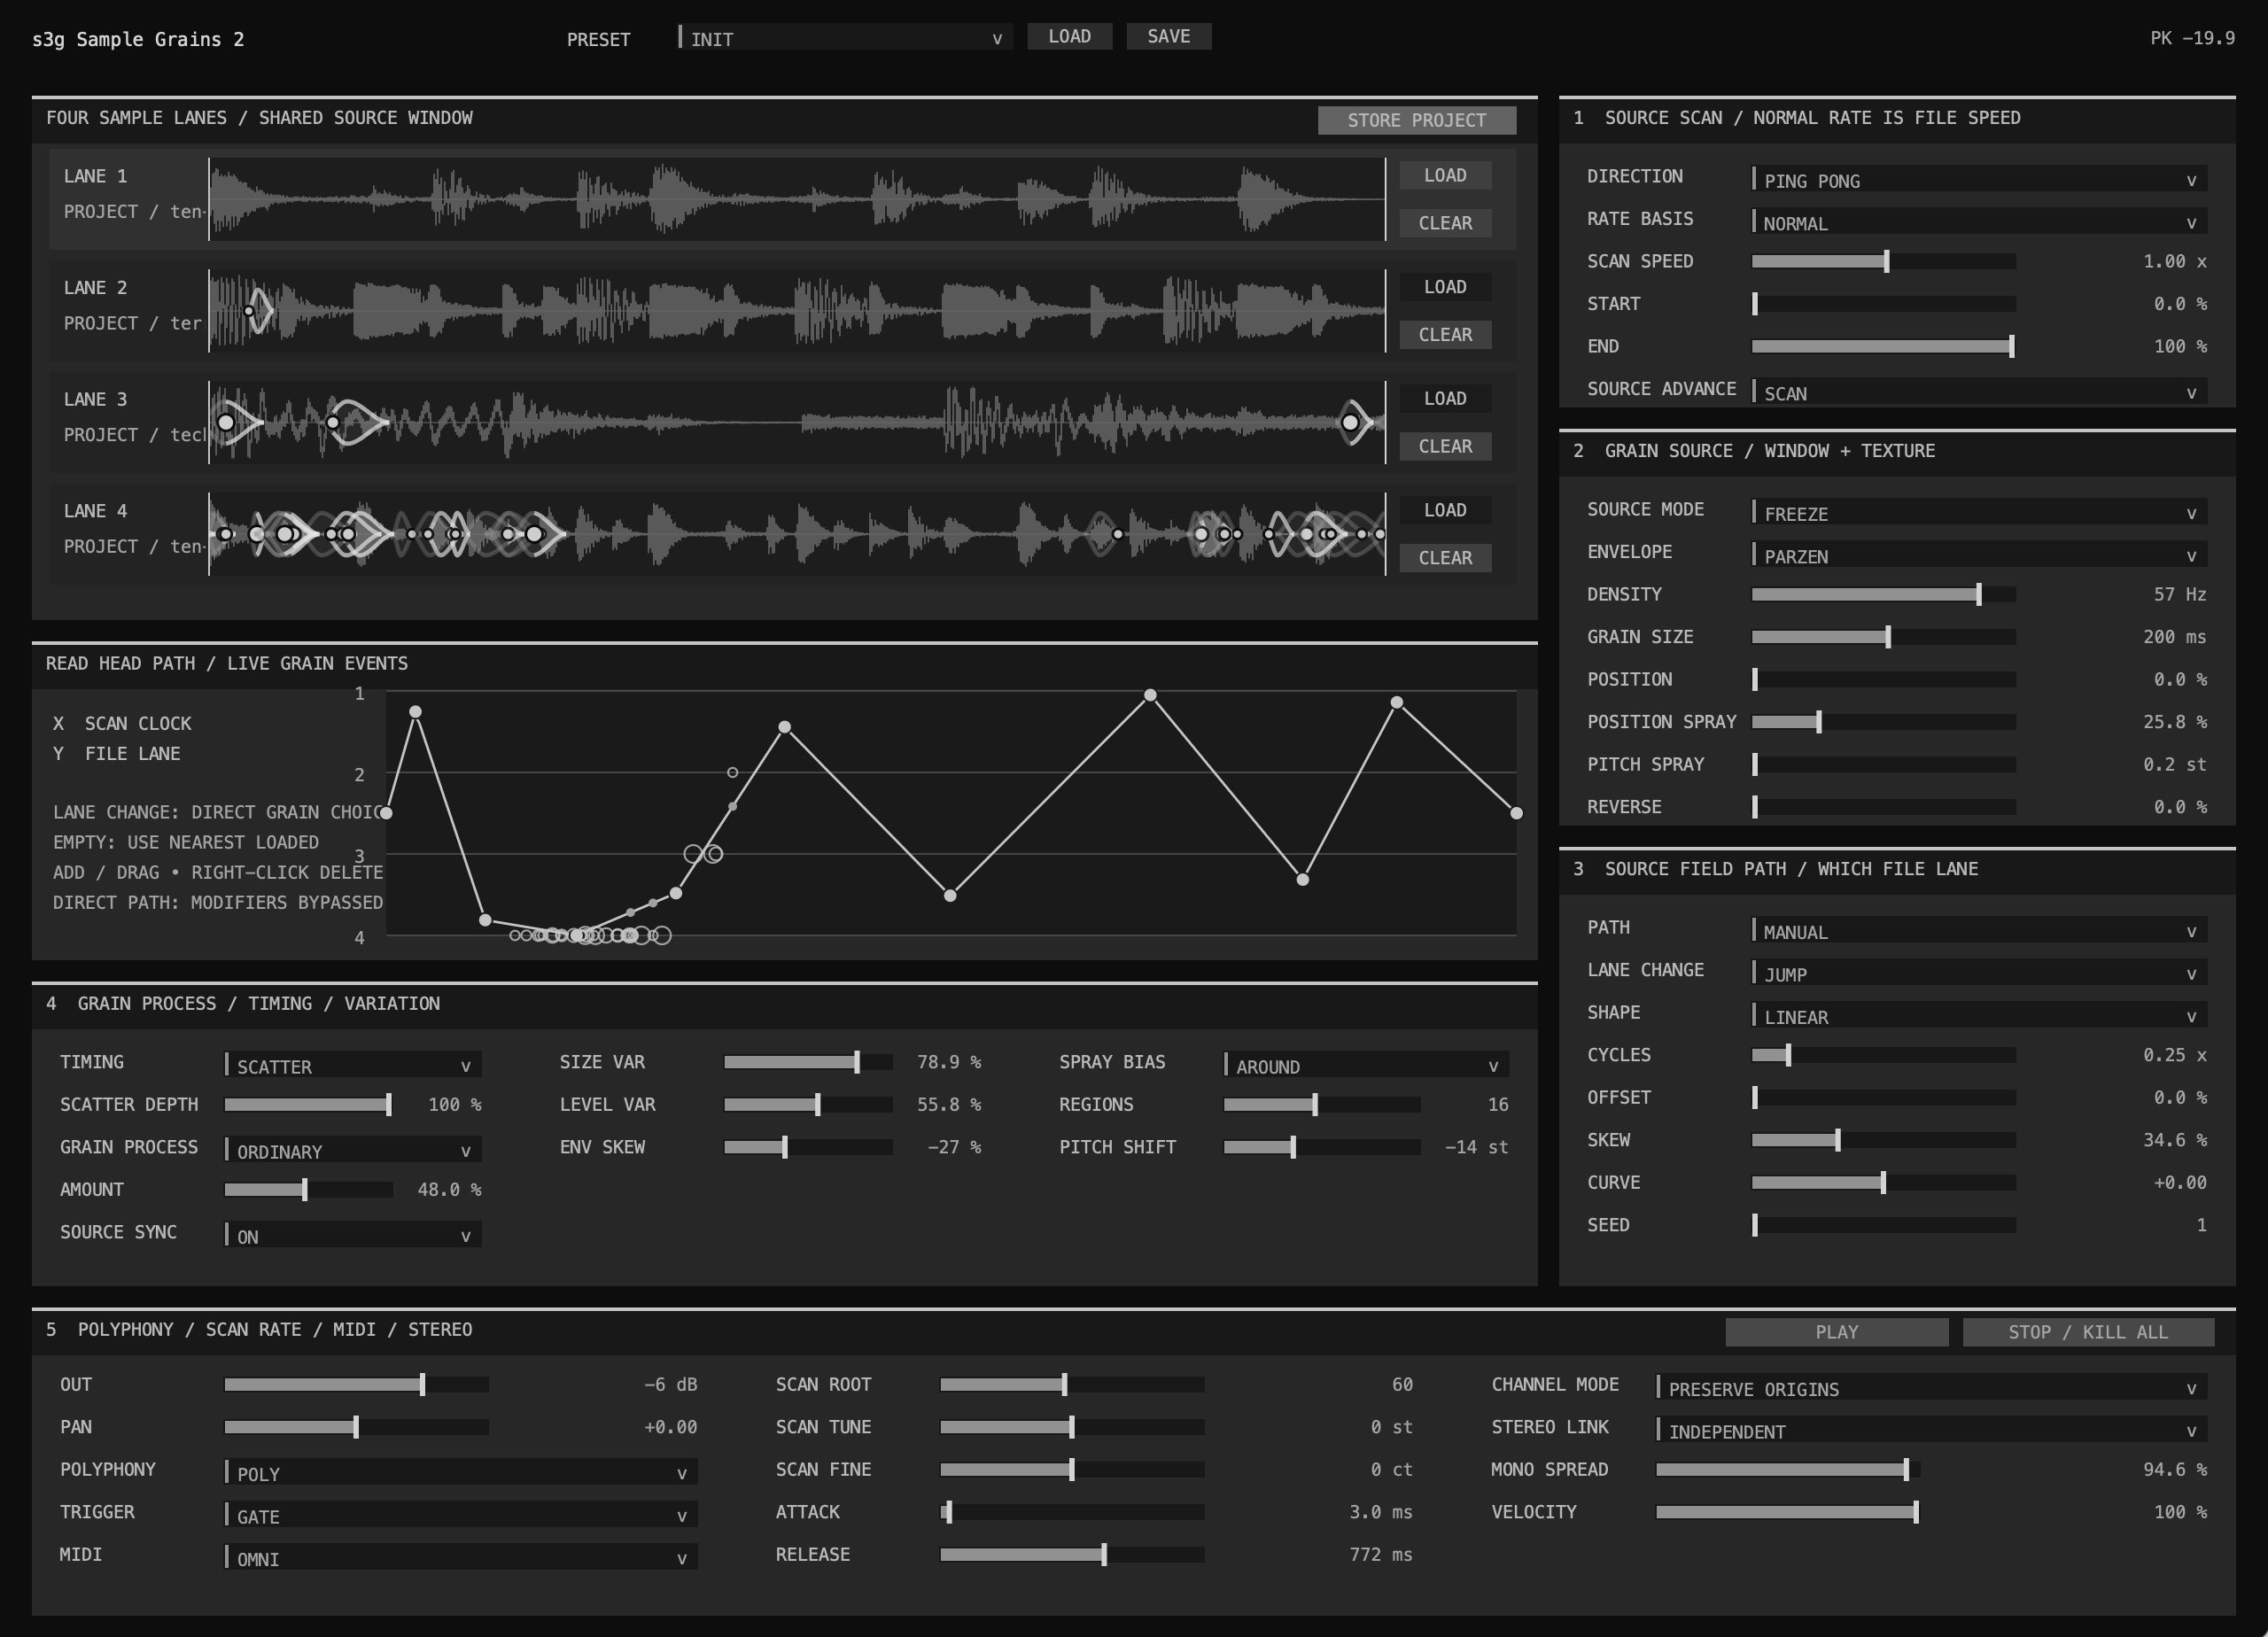Click LOAD for Lane 2
Screen dimensions: 2268x1637
tap(1445, 287)
